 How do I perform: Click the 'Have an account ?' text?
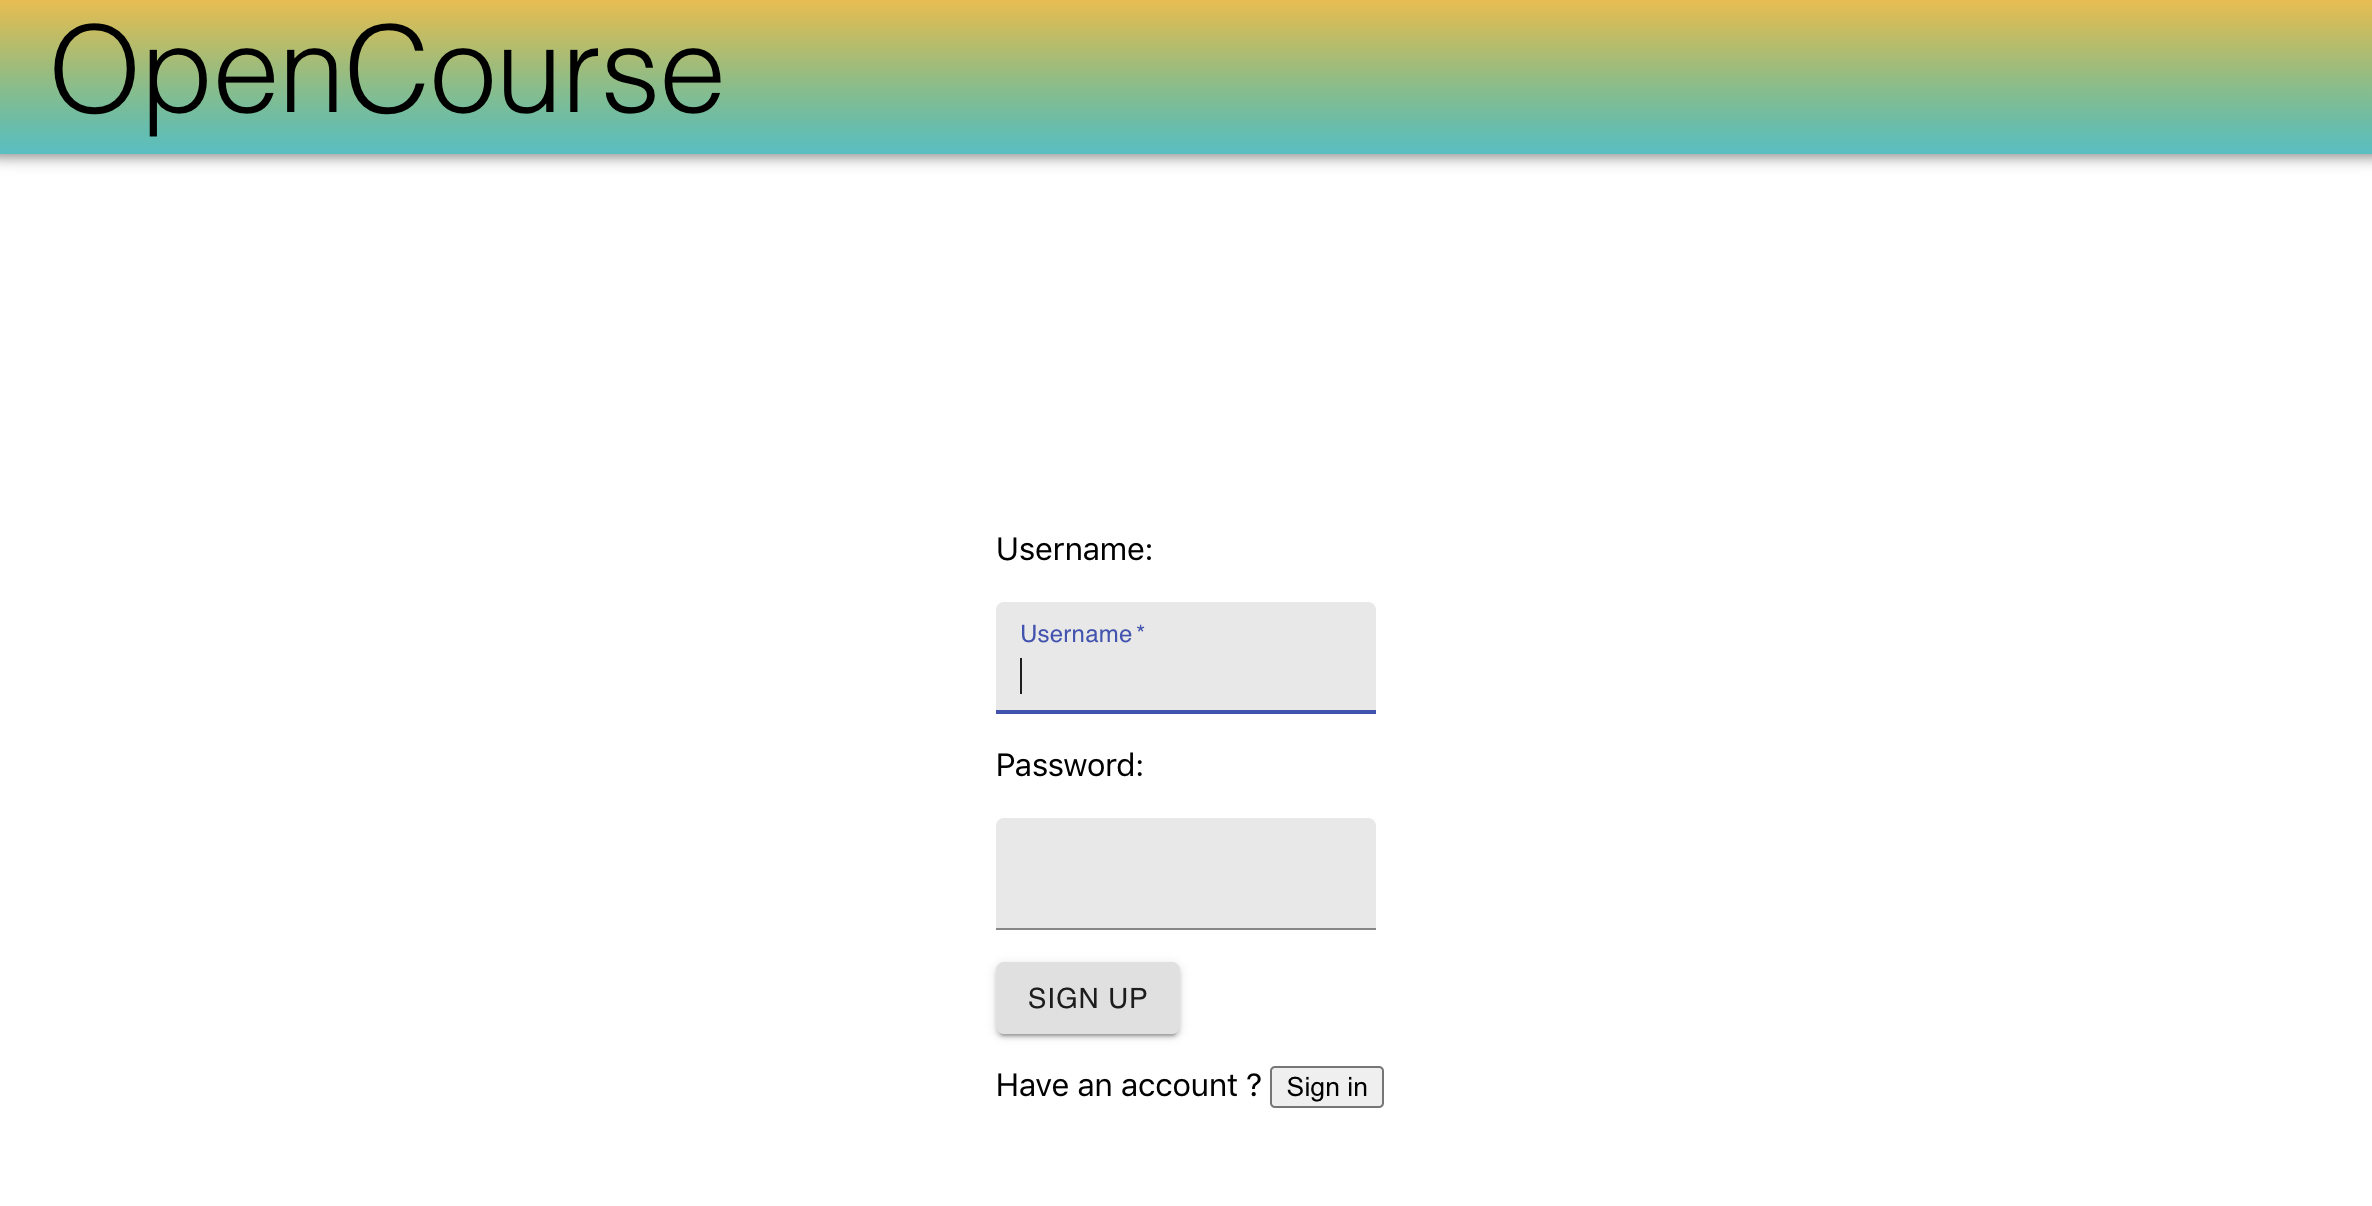click(x=1127, y=1085)
